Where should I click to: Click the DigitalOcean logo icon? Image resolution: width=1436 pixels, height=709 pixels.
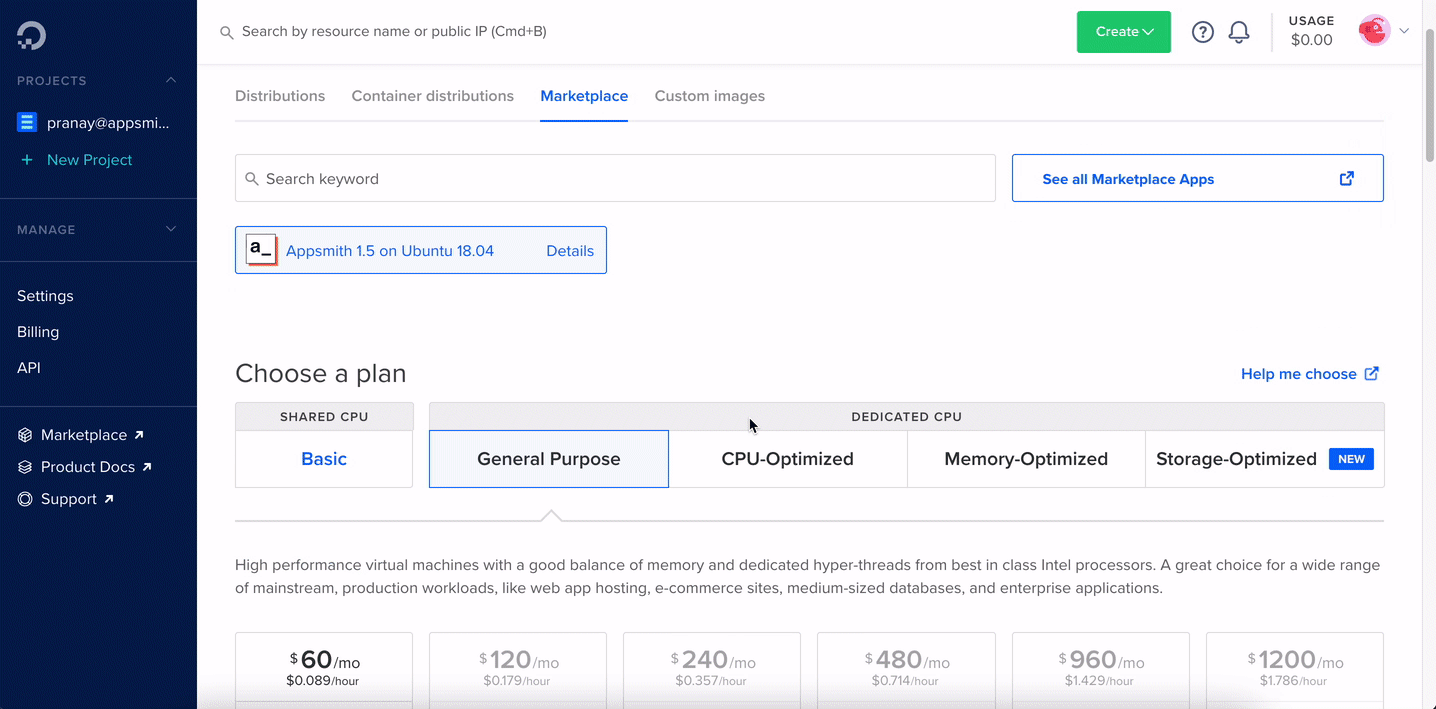point(31,35)
